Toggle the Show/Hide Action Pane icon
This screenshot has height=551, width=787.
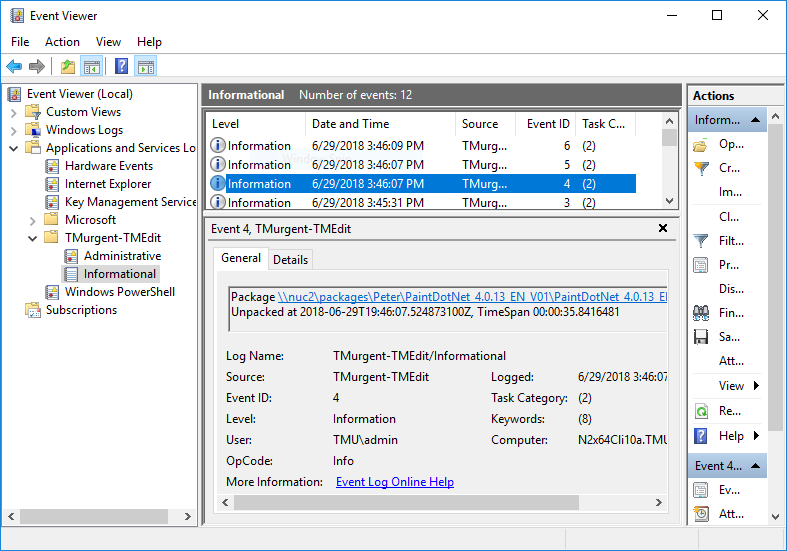pos(146,66)
